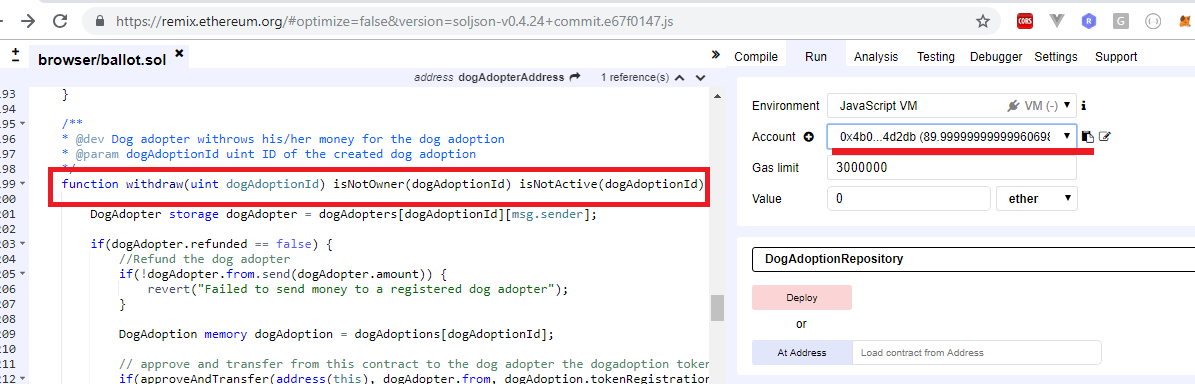Toggle the right panel with double-chevron icon
The image size is (1195, 384).
pos(716,55)
